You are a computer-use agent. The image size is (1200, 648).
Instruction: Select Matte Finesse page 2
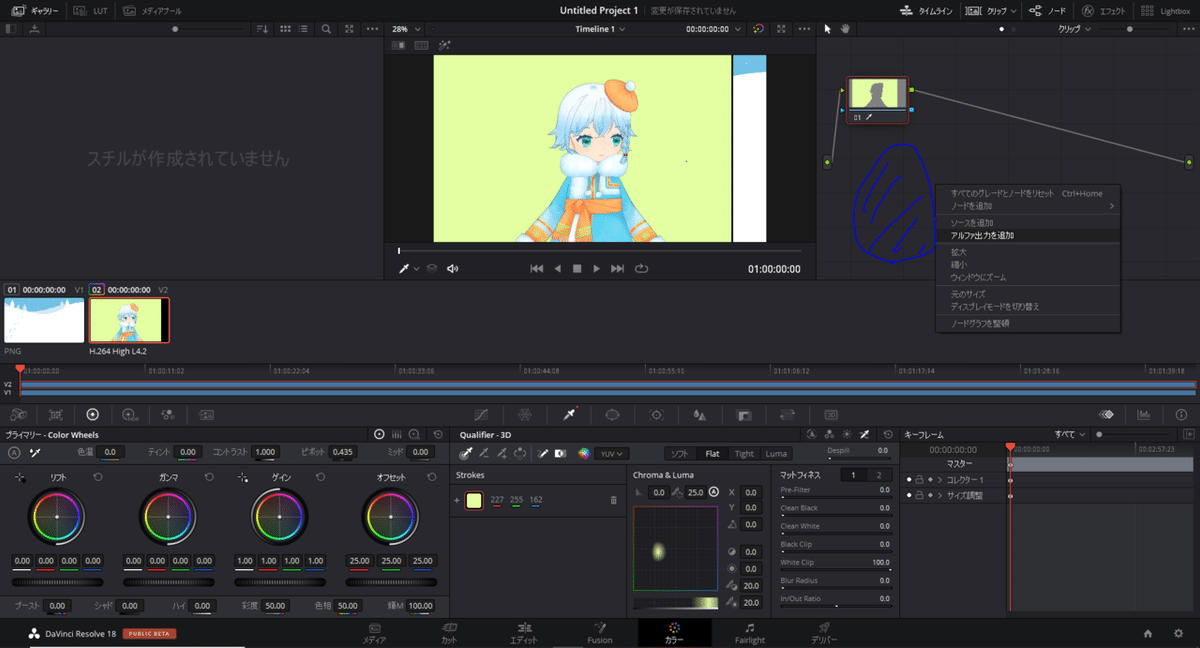point(879,475)
